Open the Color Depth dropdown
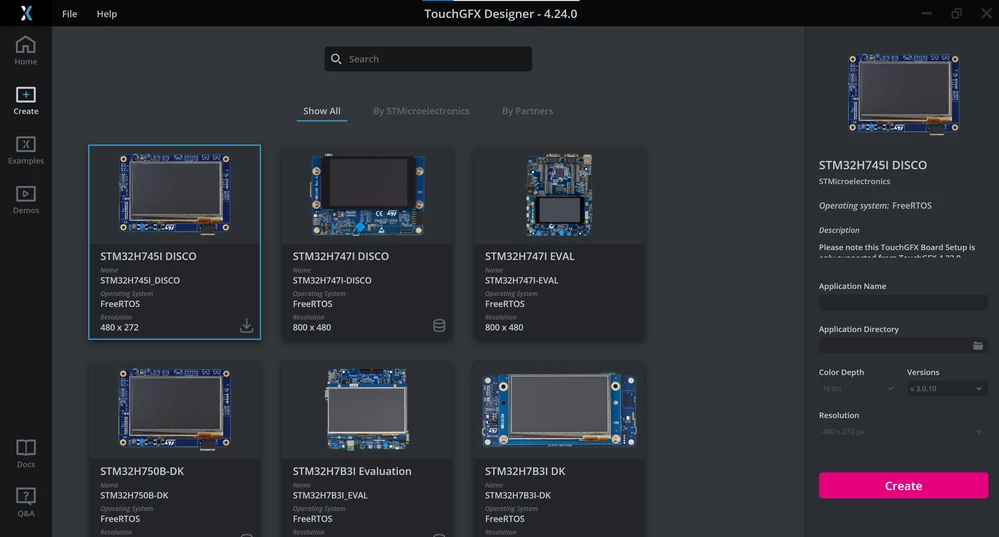 (x=858, y=389)
